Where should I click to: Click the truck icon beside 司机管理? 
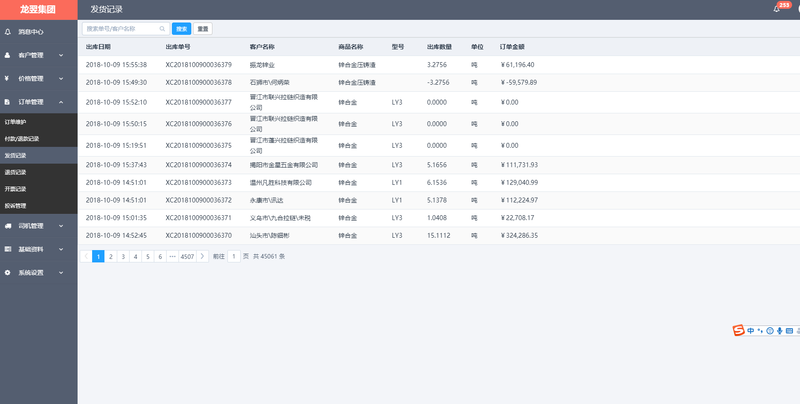[8, 226]
